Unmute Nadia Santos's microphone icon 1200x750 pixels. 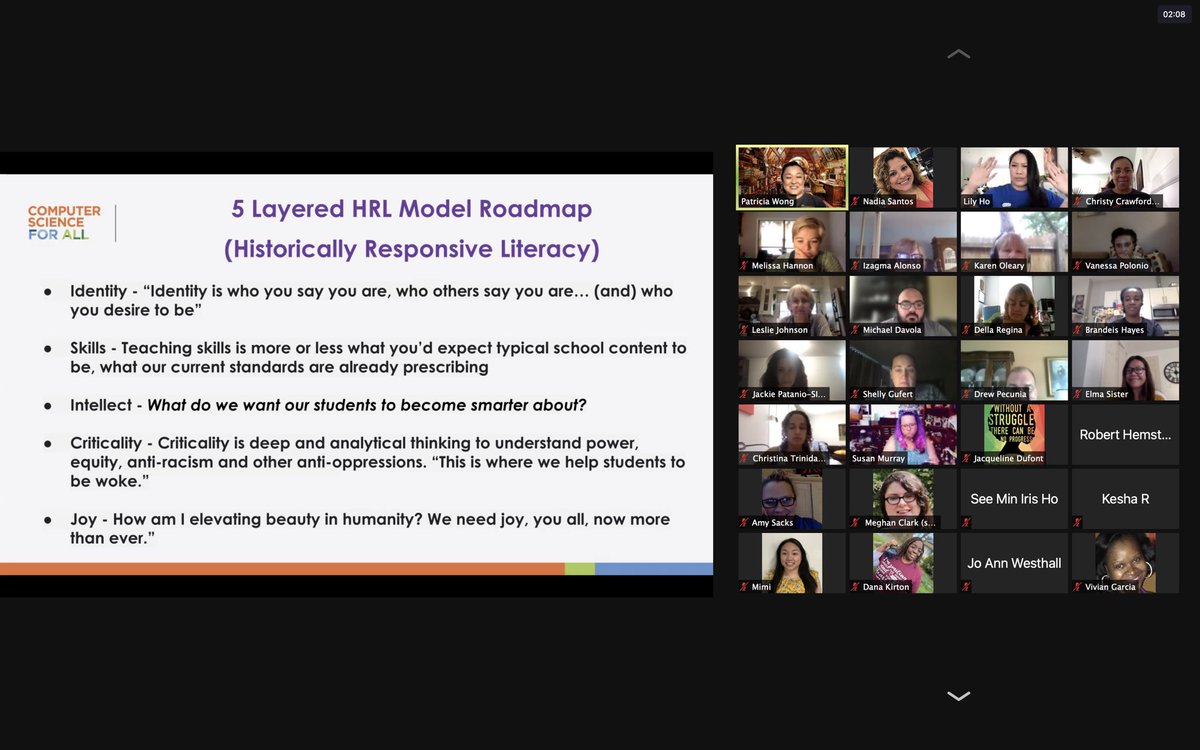tap(856, 200)
